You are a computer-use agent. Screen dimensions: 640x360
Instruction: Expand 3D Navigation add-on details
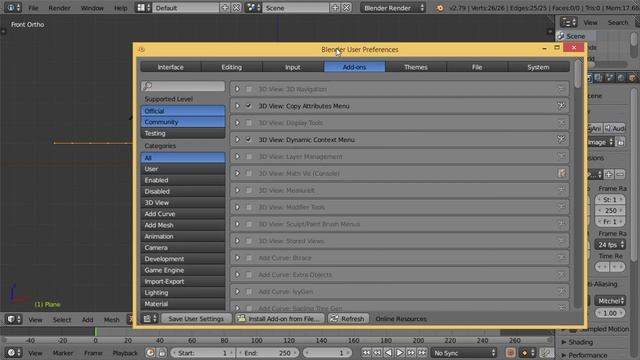(237, 89)
